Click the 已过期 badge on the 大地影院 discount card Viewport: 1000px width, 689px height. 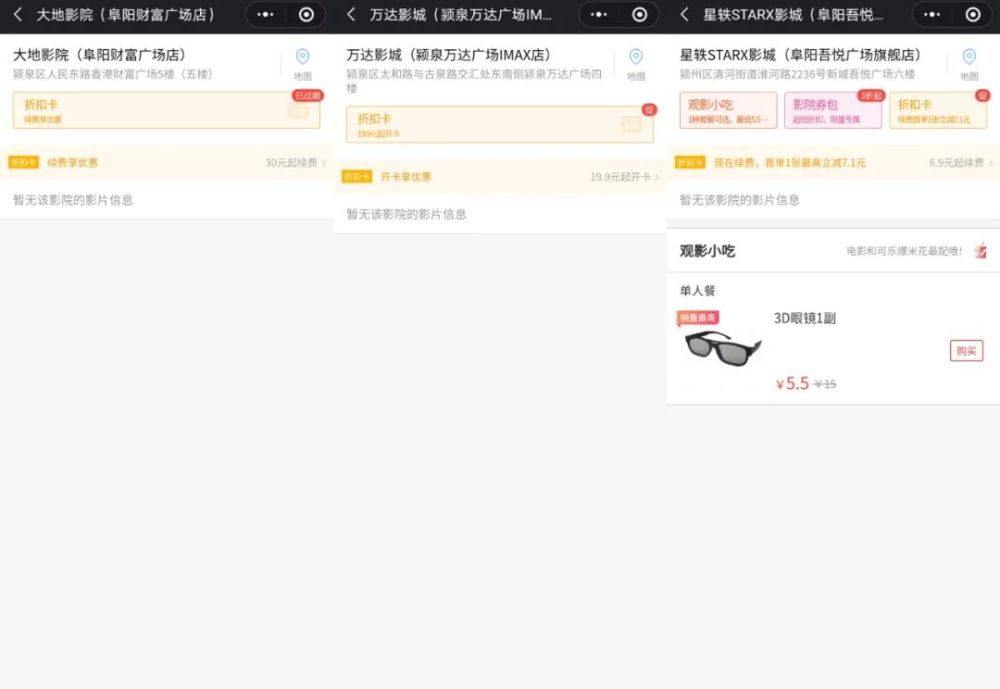point(307,96)
